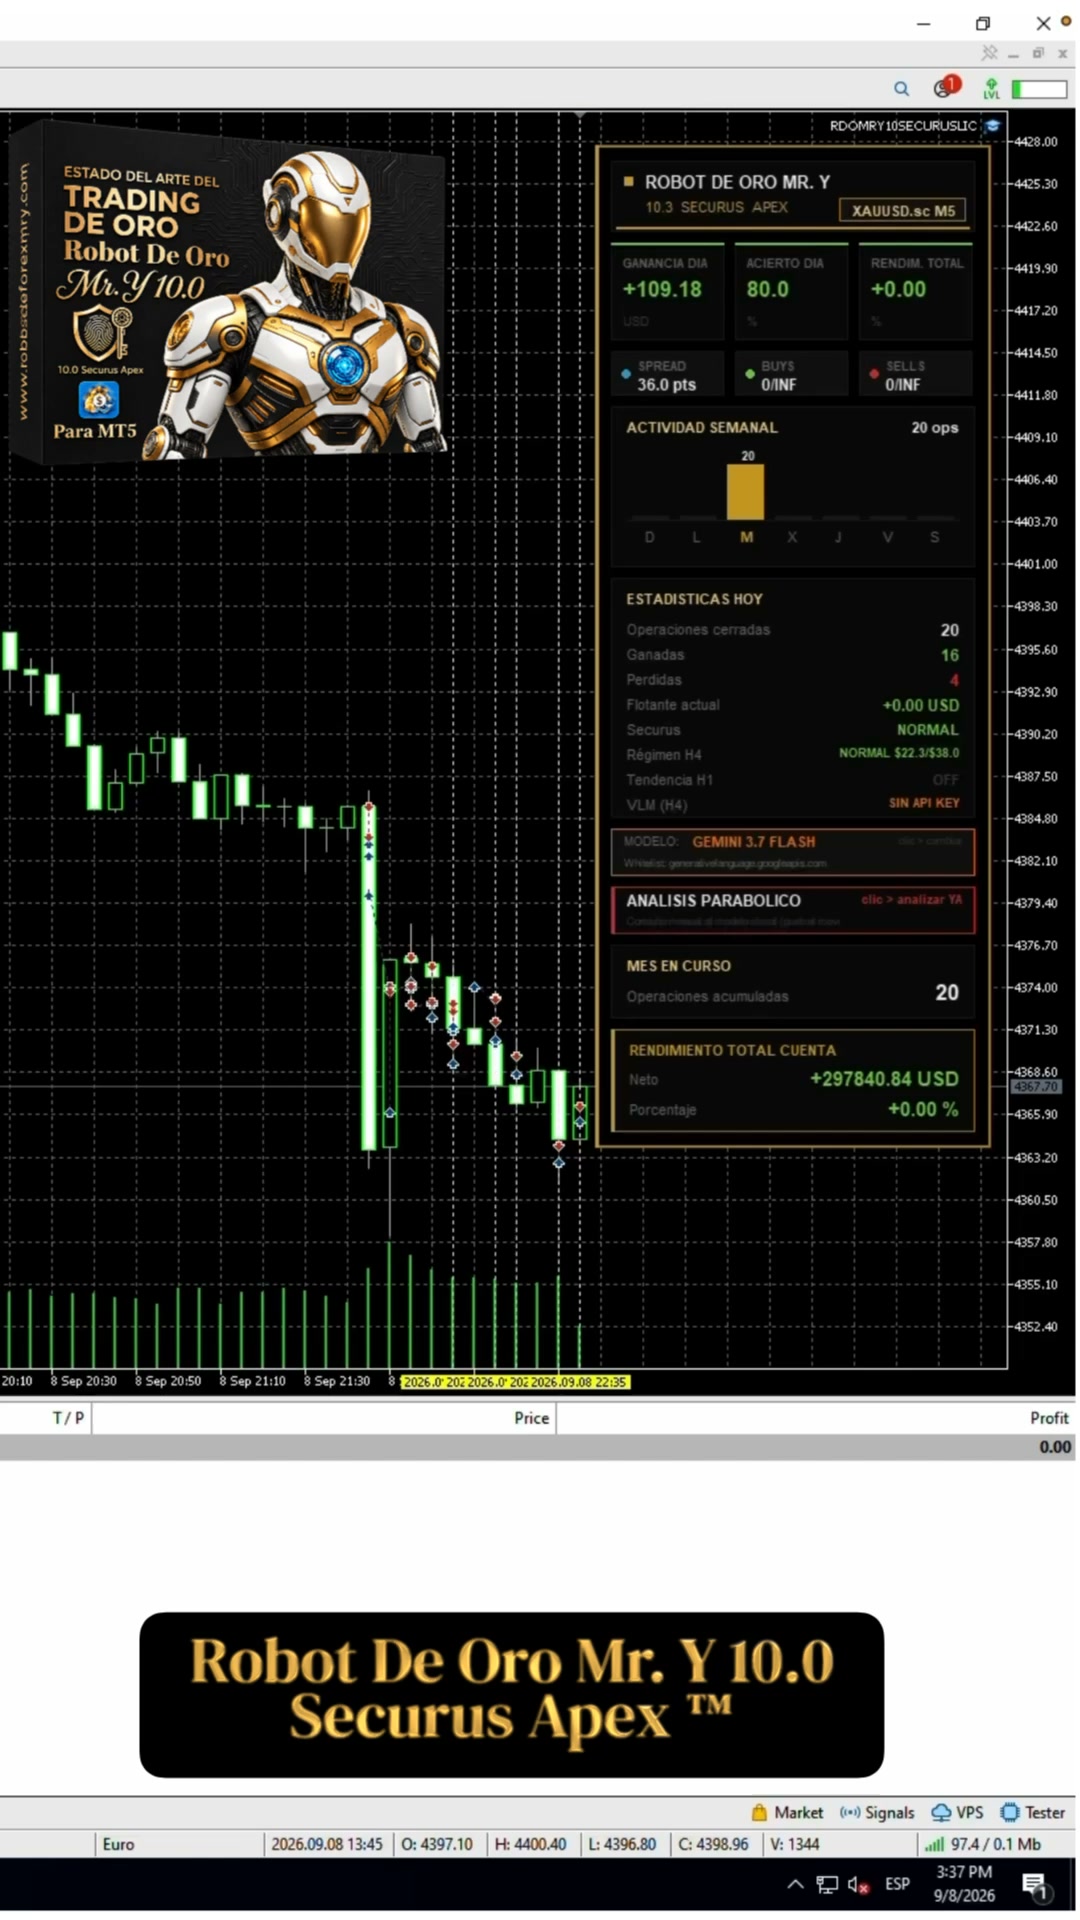Click the muted volume tray icon
1080x1920 pixels.
click(858, 1885)
